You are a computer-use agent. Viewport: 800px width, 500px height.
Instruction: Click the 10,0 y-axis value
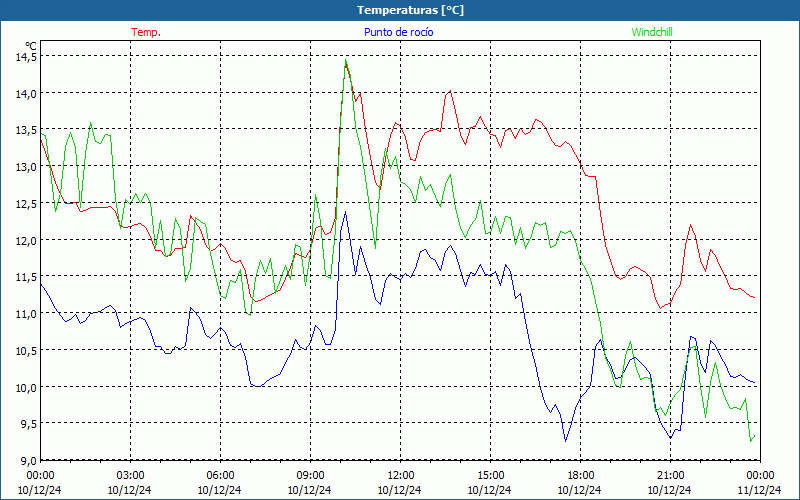coord(26,387)
